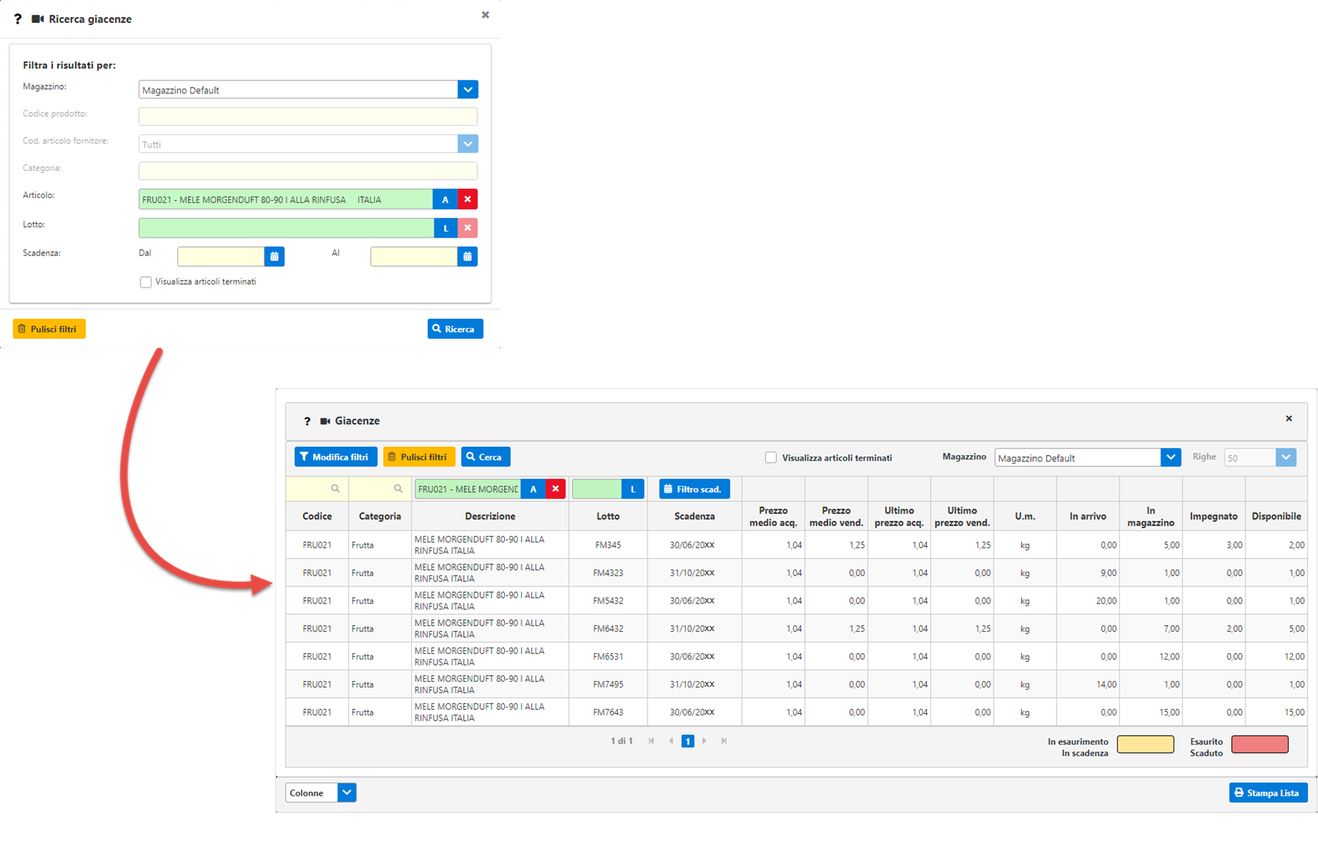Click Pulisci filtri in Ricerca giacenze dialog
This screenshot has height=849, width=1318.
click(50, 328)
